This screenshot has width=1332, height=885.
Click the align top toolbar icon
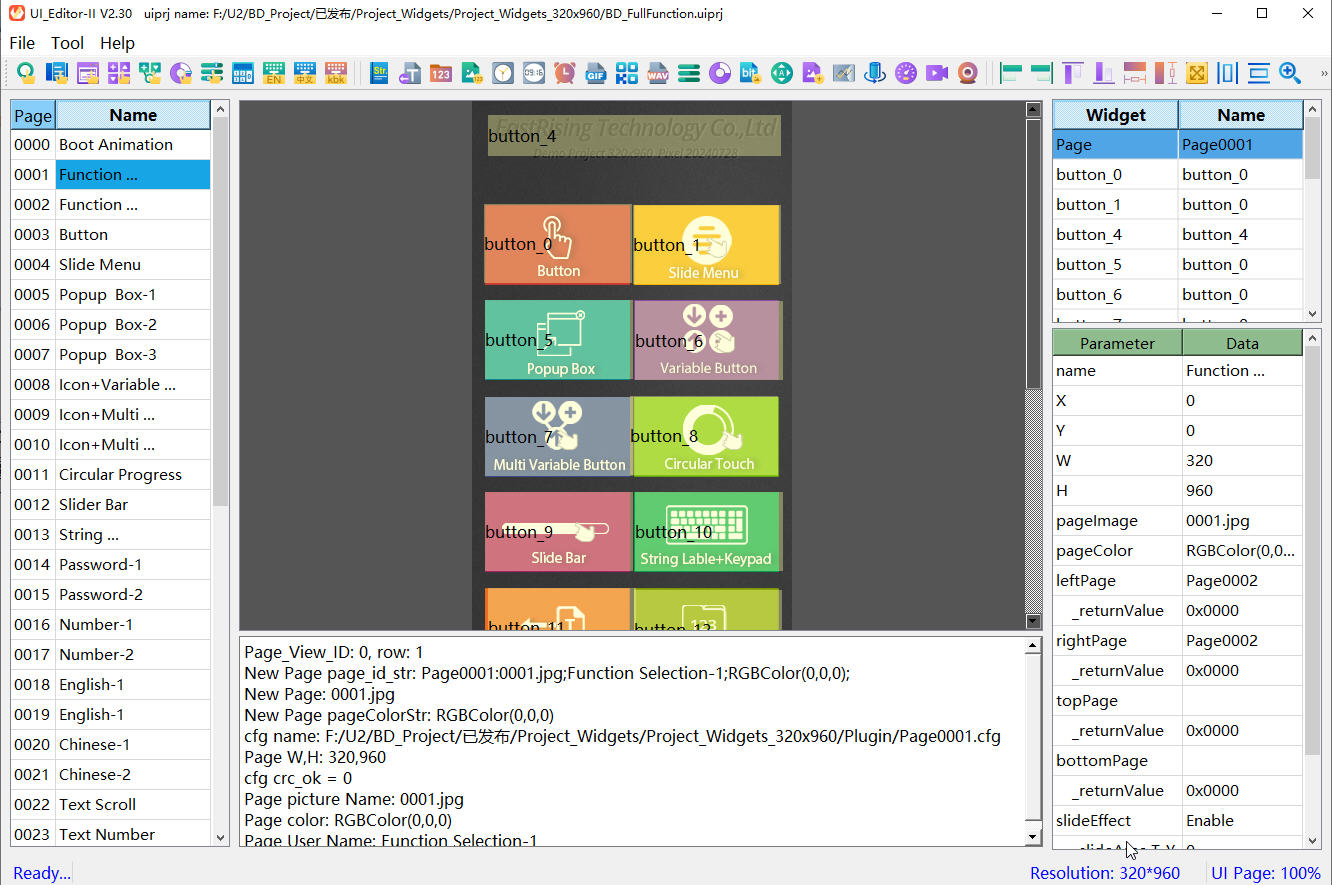pos(1073,73)
